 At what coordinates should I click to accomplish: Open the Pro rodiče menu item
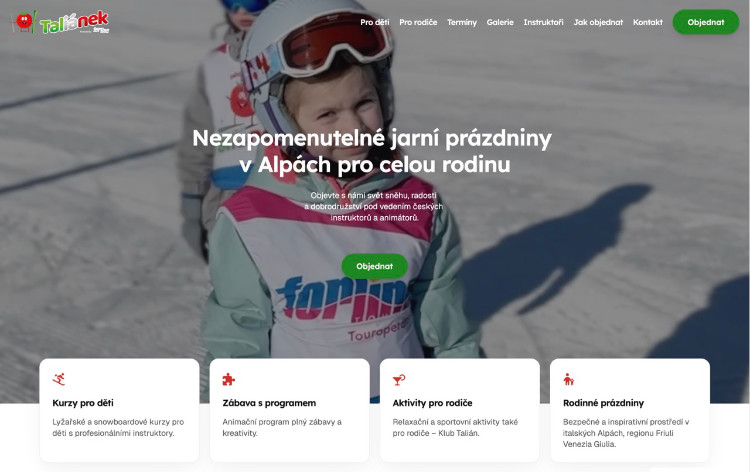coord(418,22)
